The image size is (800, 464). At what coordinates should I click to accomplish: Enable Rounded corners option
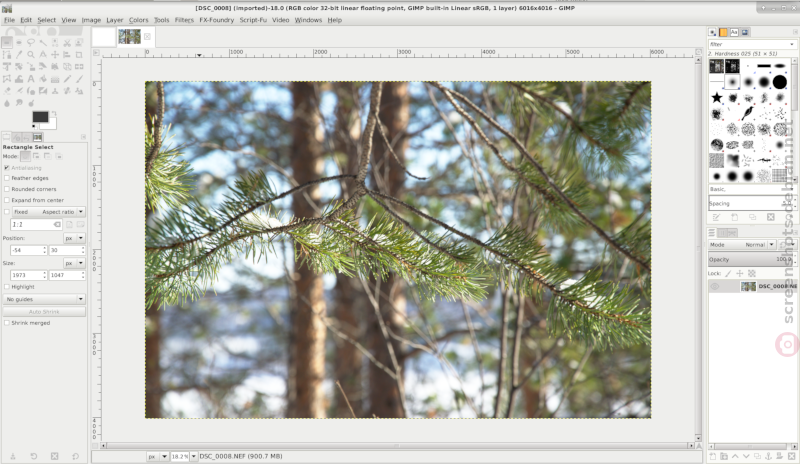[x=7, y=189]
